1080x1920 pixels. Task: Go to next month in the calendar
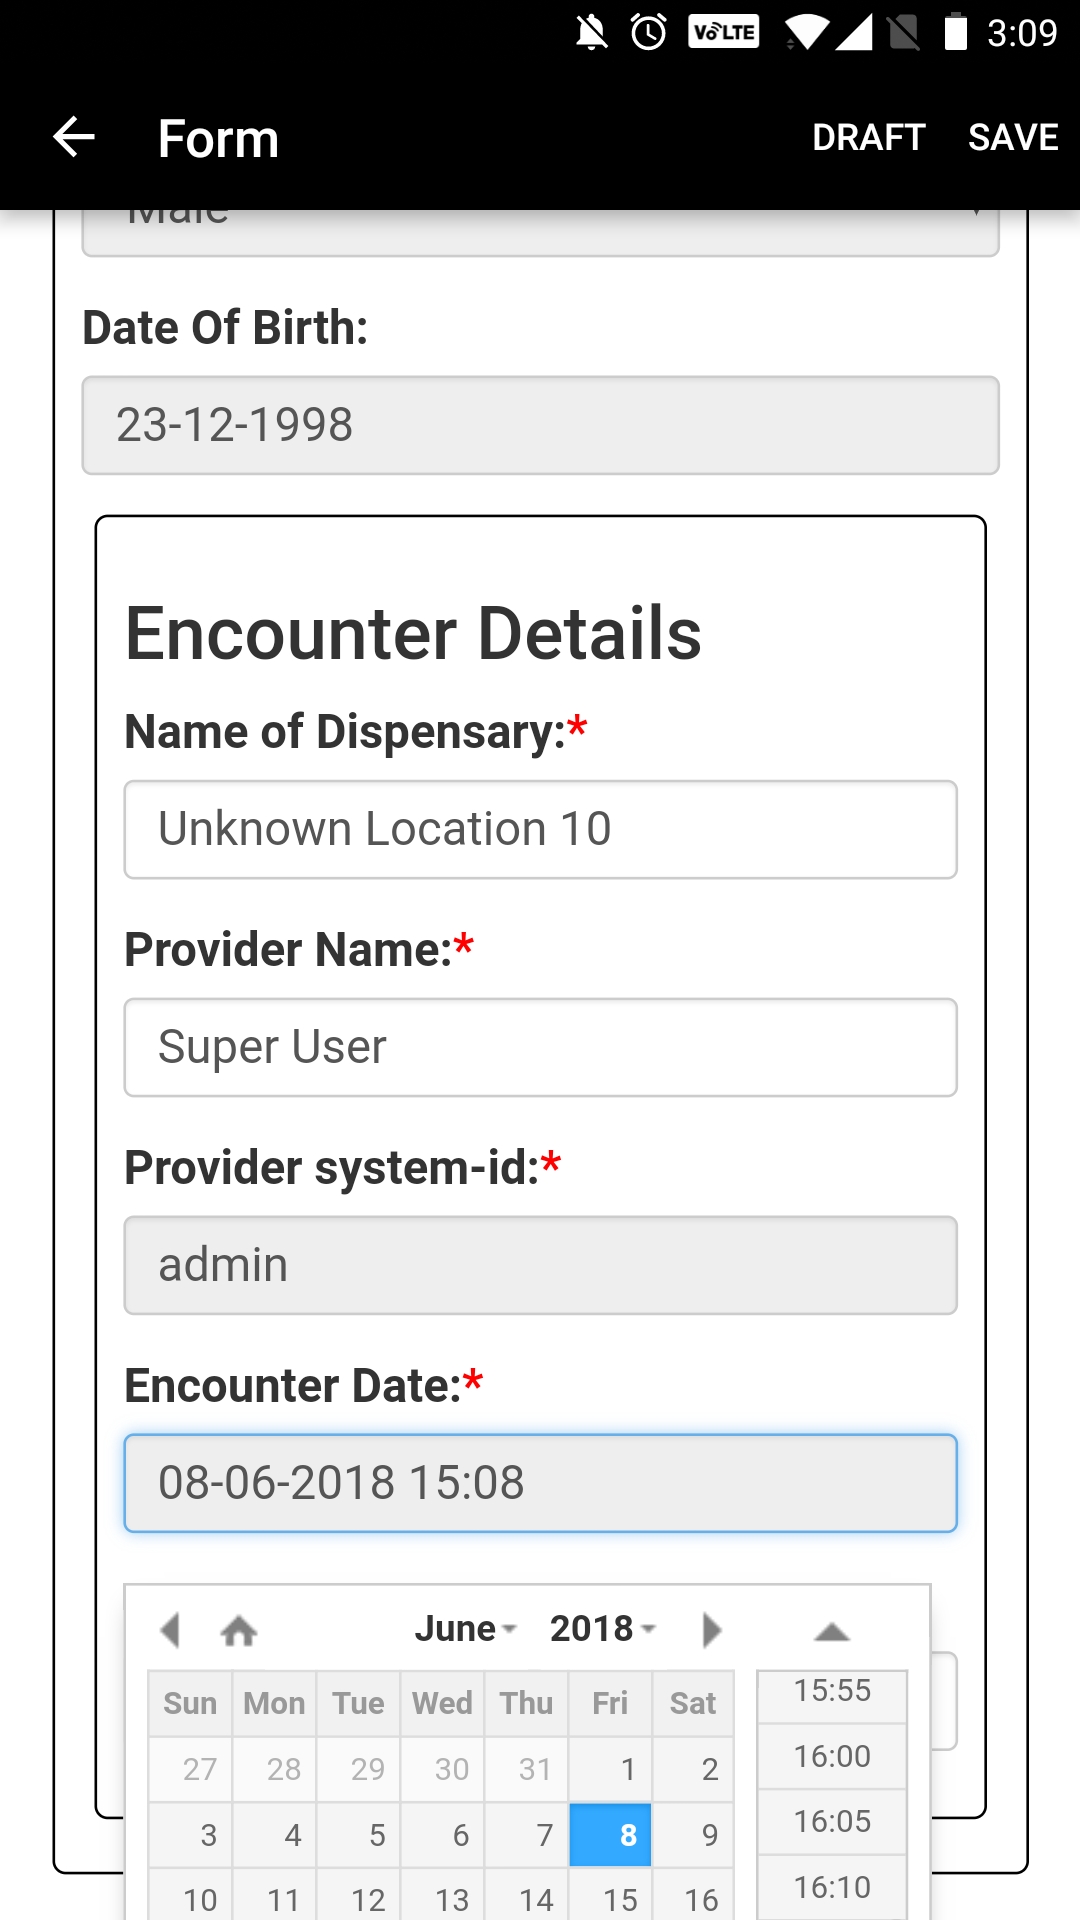(x=711, y=1630)
